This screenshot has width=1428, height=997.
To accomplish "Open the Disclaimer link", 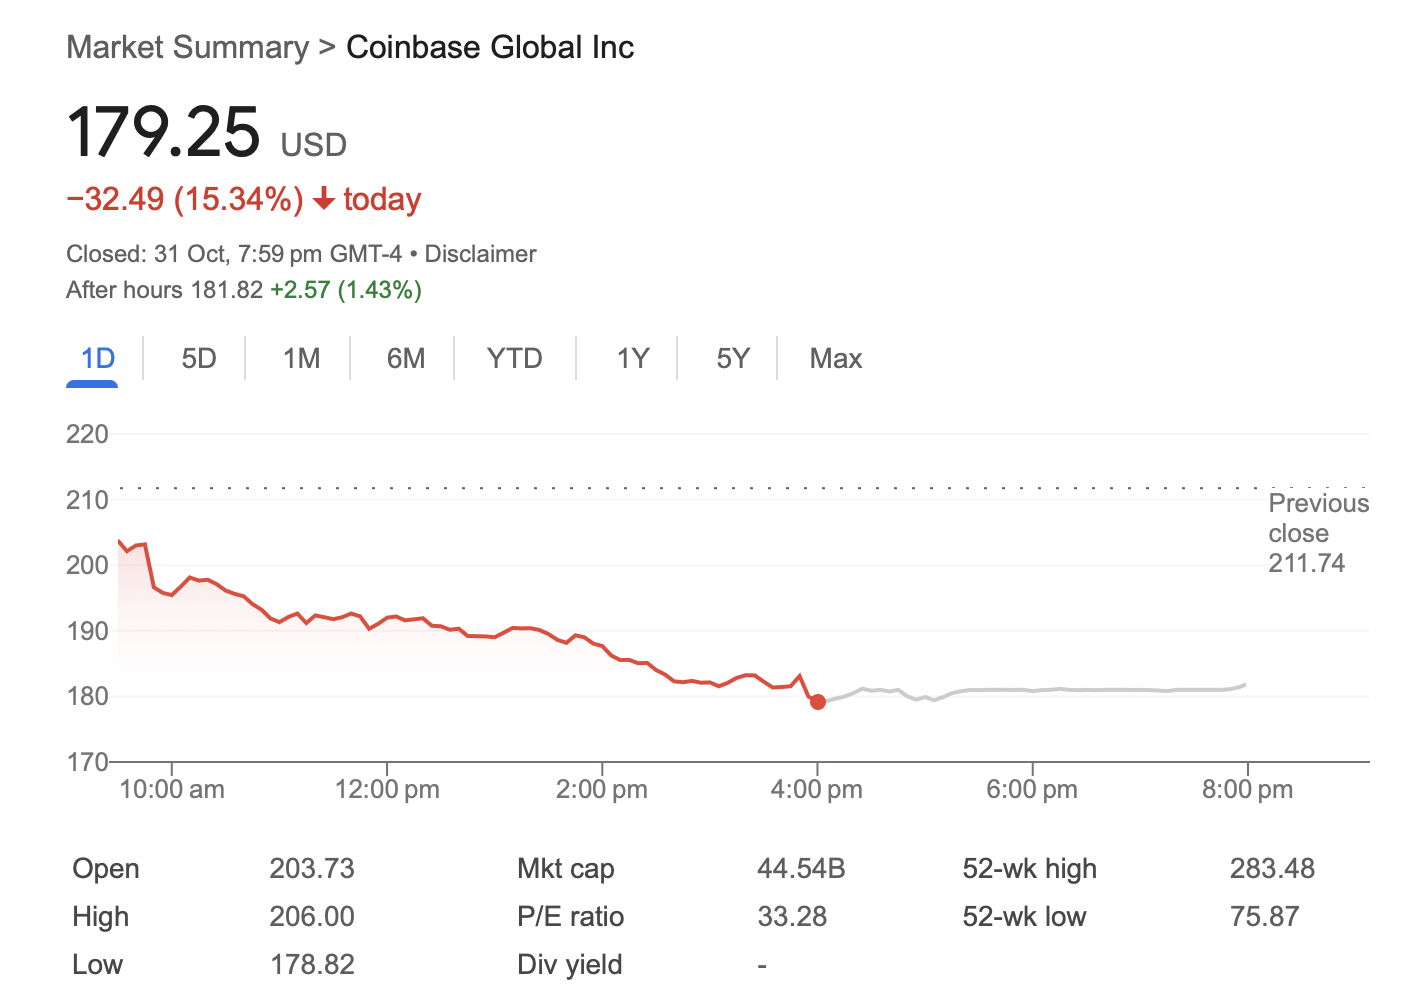I will coord(480,253).
